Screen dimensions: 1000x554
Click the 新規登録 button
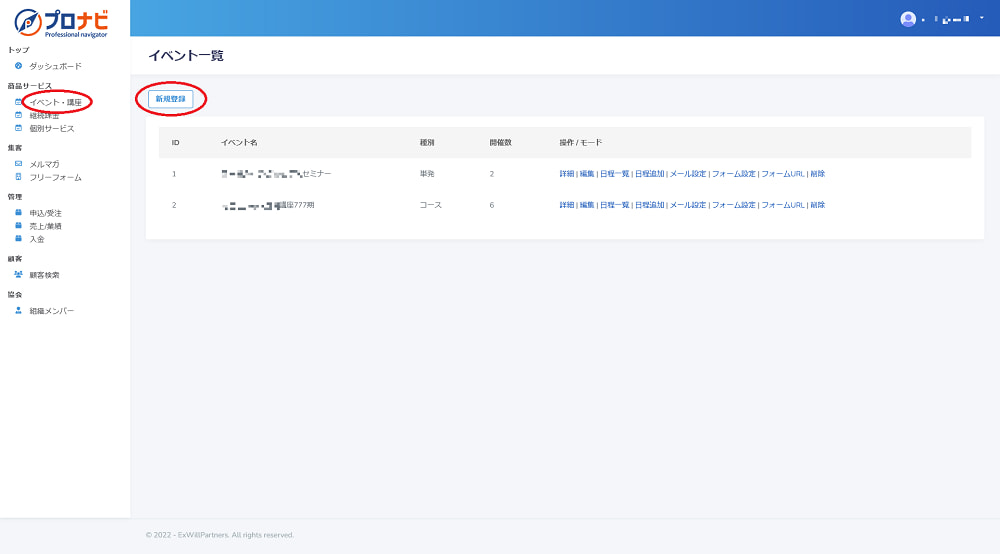(170, 99)
